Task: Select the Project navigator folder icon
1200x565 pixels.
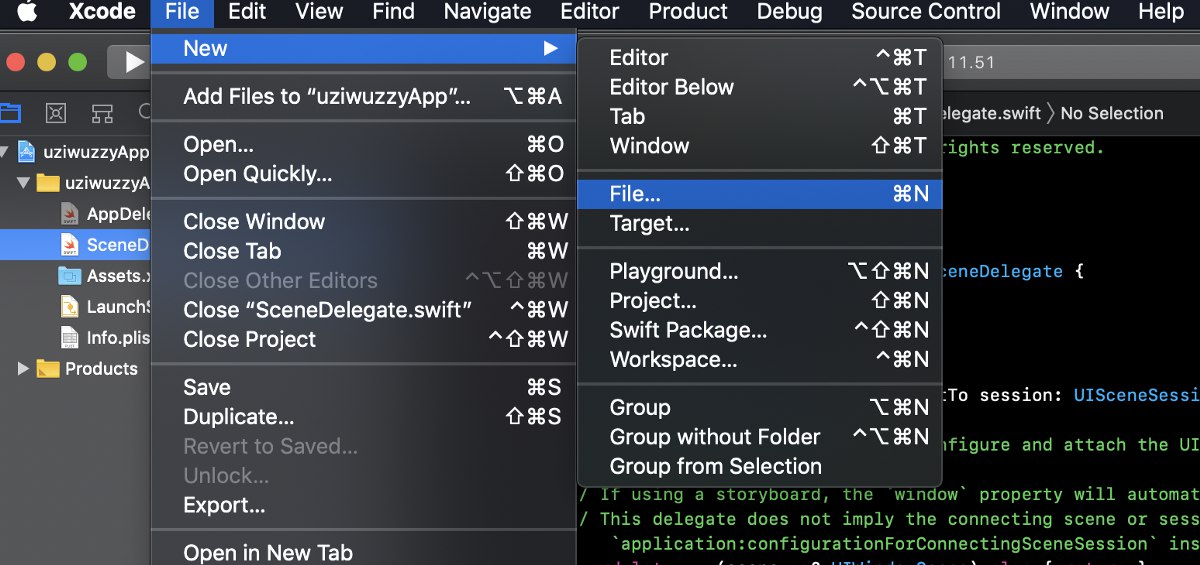Action: pyautogui.click(x=11, y=112)
